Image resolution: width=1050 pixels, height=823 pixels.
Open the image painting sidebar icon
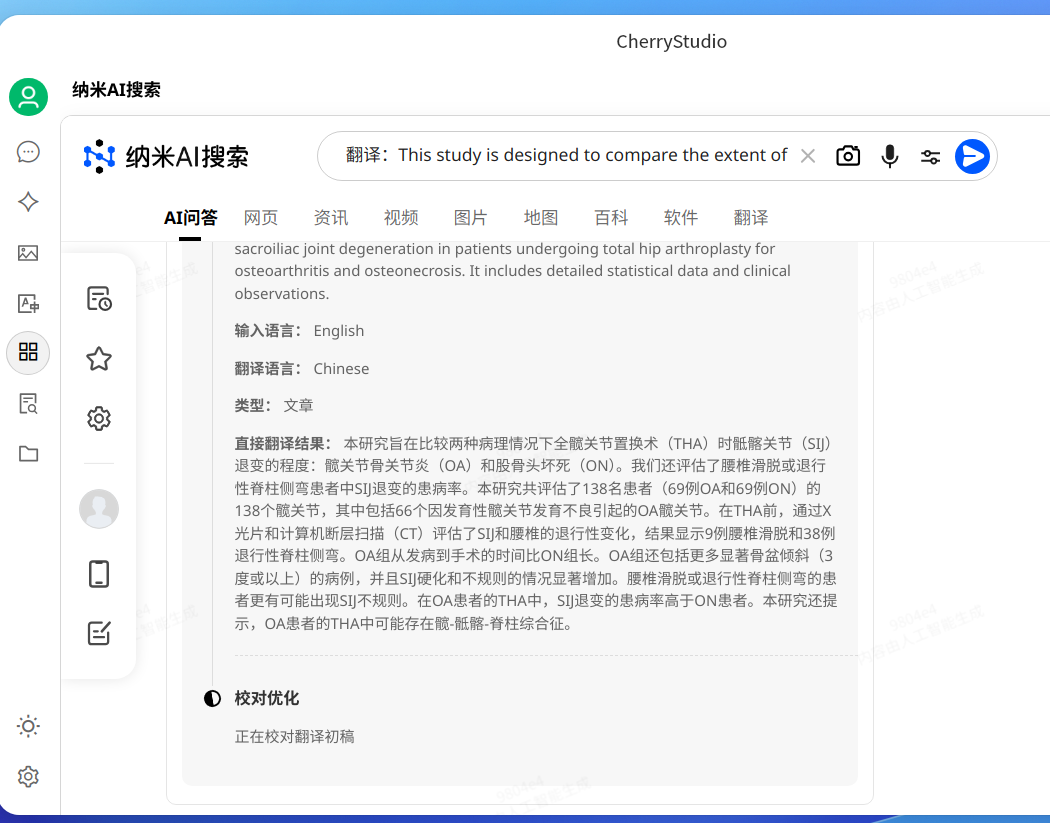28,252
